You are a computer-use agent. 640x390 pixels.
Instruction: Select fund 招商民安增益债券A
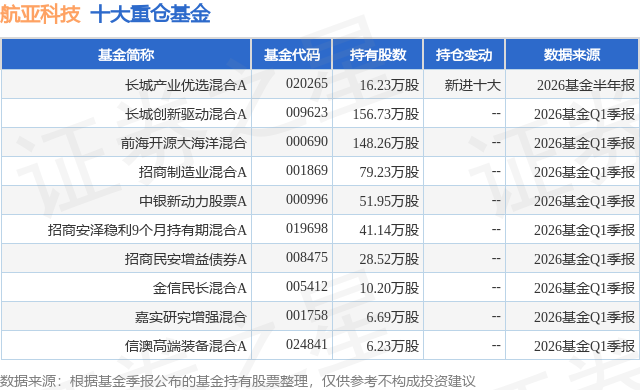pyautogui.click(x=186, y=259)
